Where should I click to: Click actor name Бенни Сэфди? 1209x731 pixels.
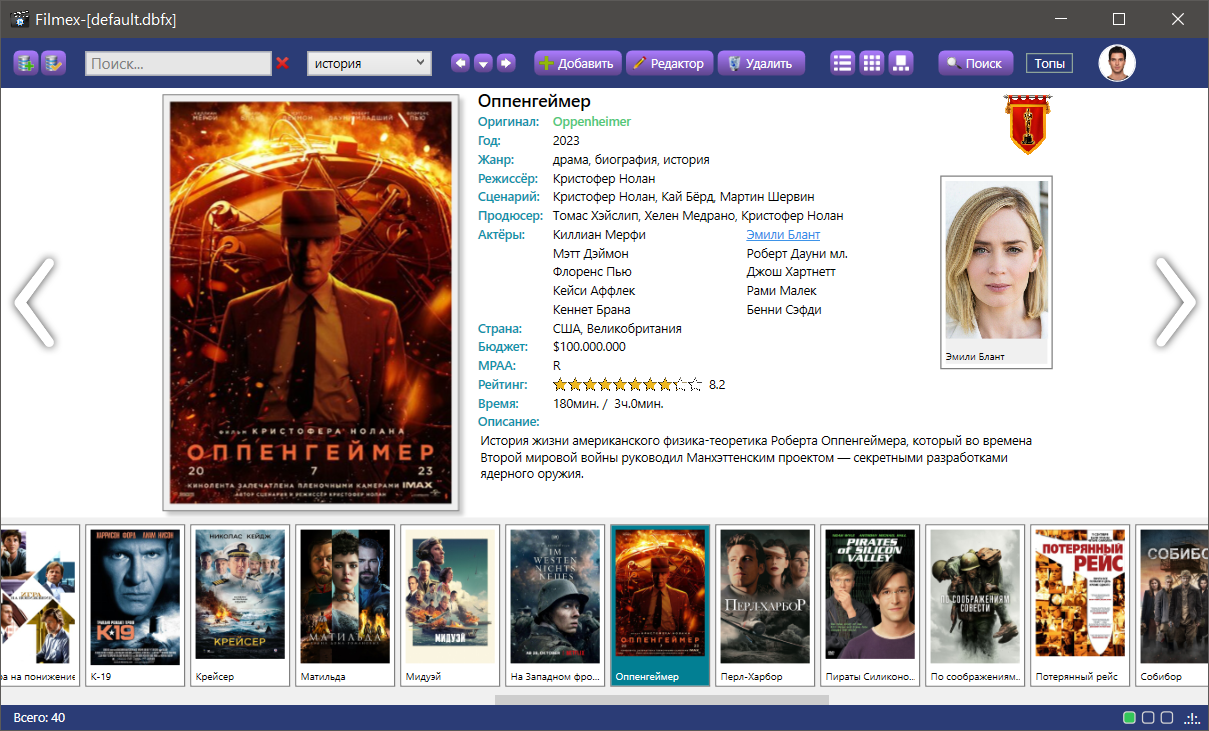(x=784, y=310)
